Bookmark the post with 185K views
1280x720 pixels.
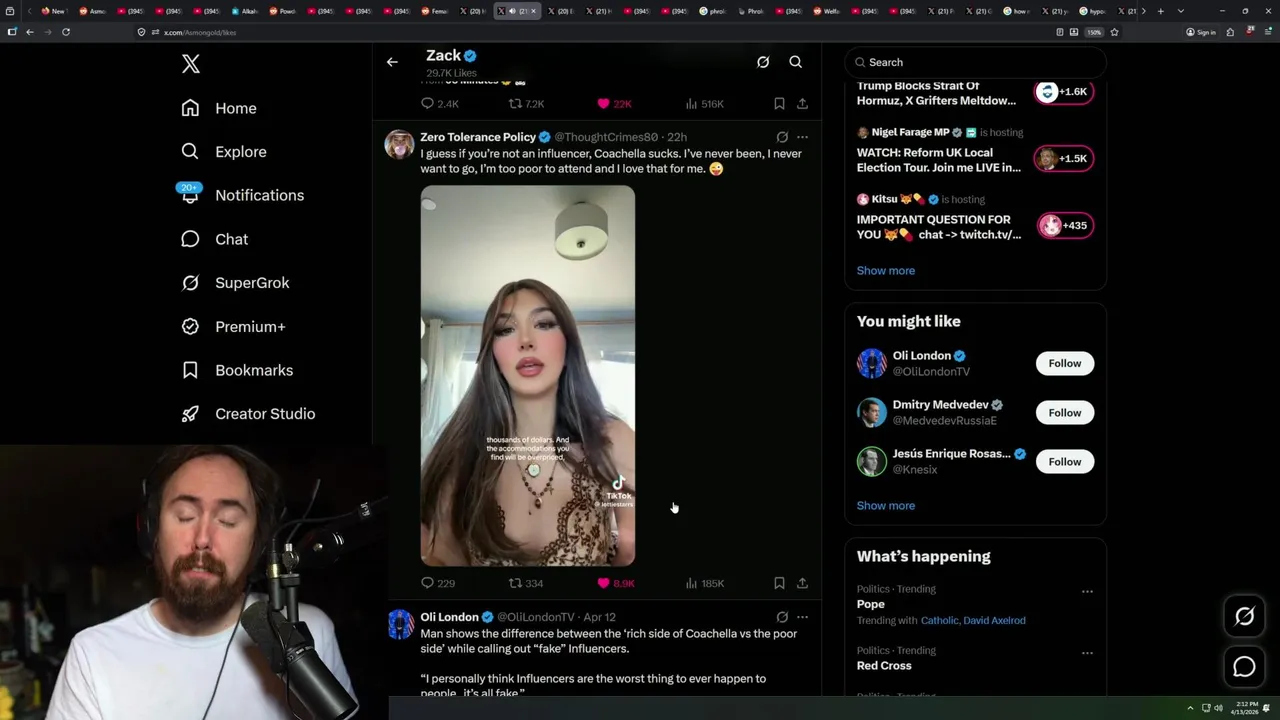(779, 583)
